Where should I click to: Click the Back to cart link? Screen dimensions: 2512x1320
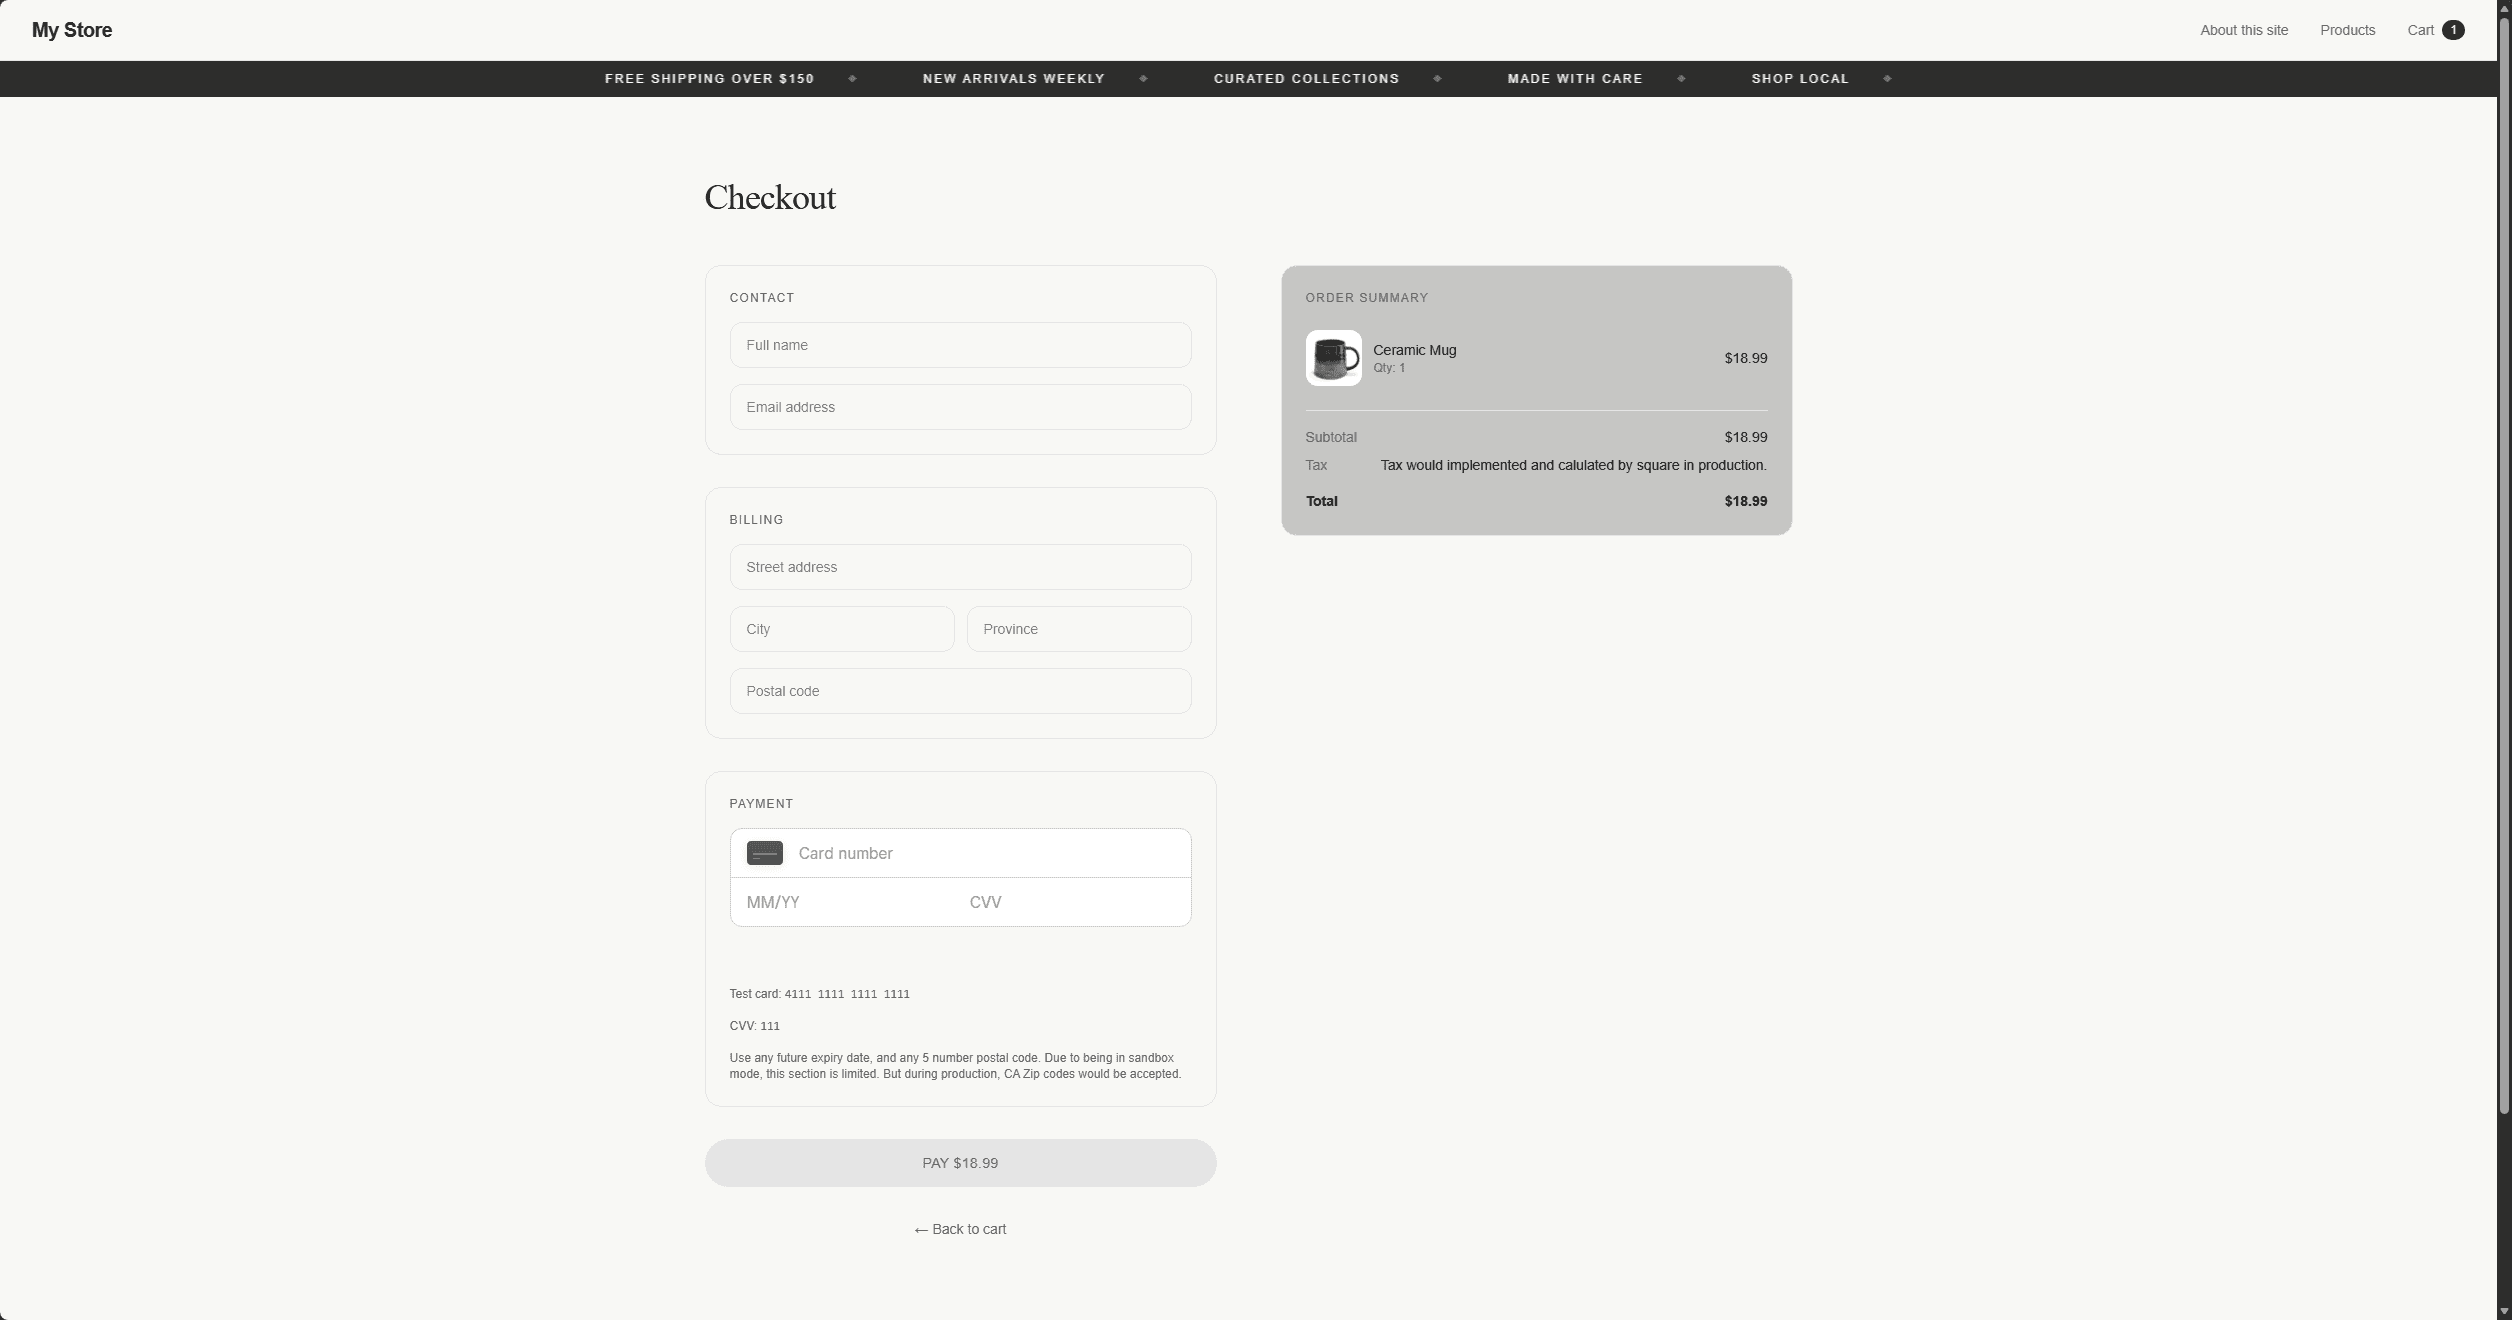click(x=959, y=1229)
